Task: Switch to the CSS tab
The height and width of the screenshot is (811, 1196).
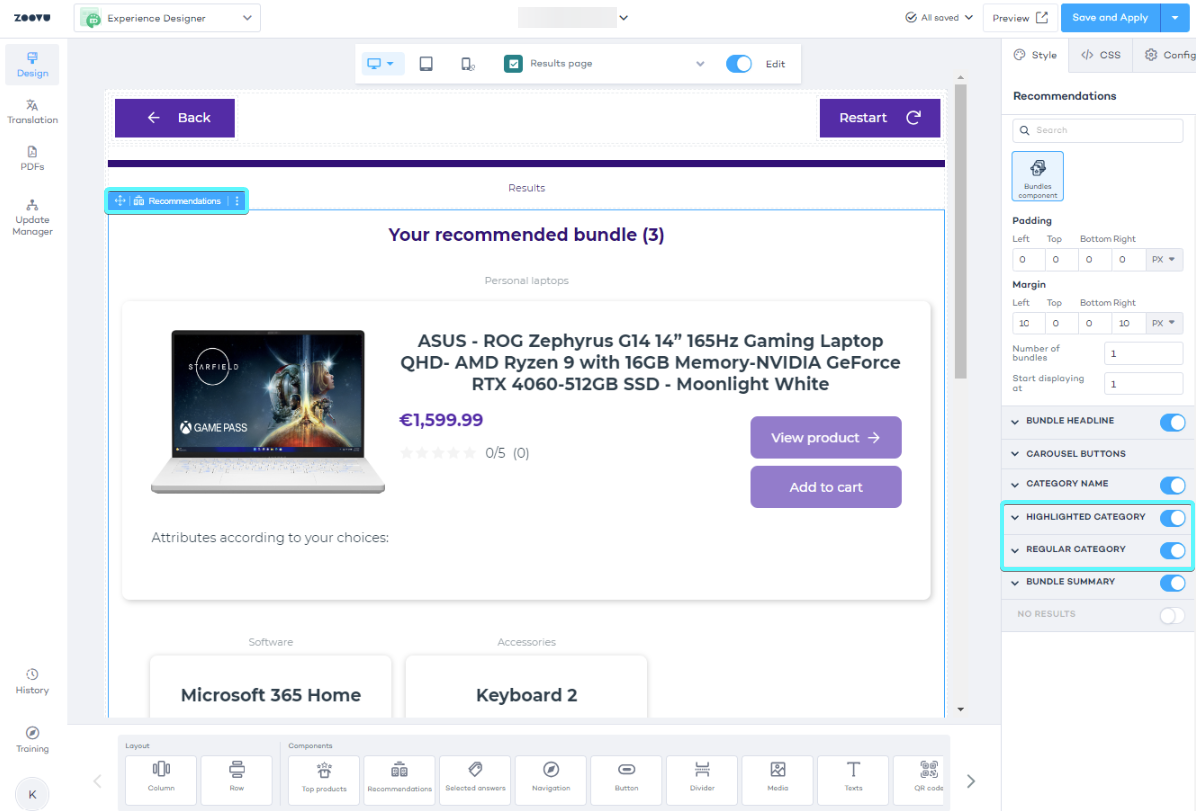Action: (x=1100, y=55)
